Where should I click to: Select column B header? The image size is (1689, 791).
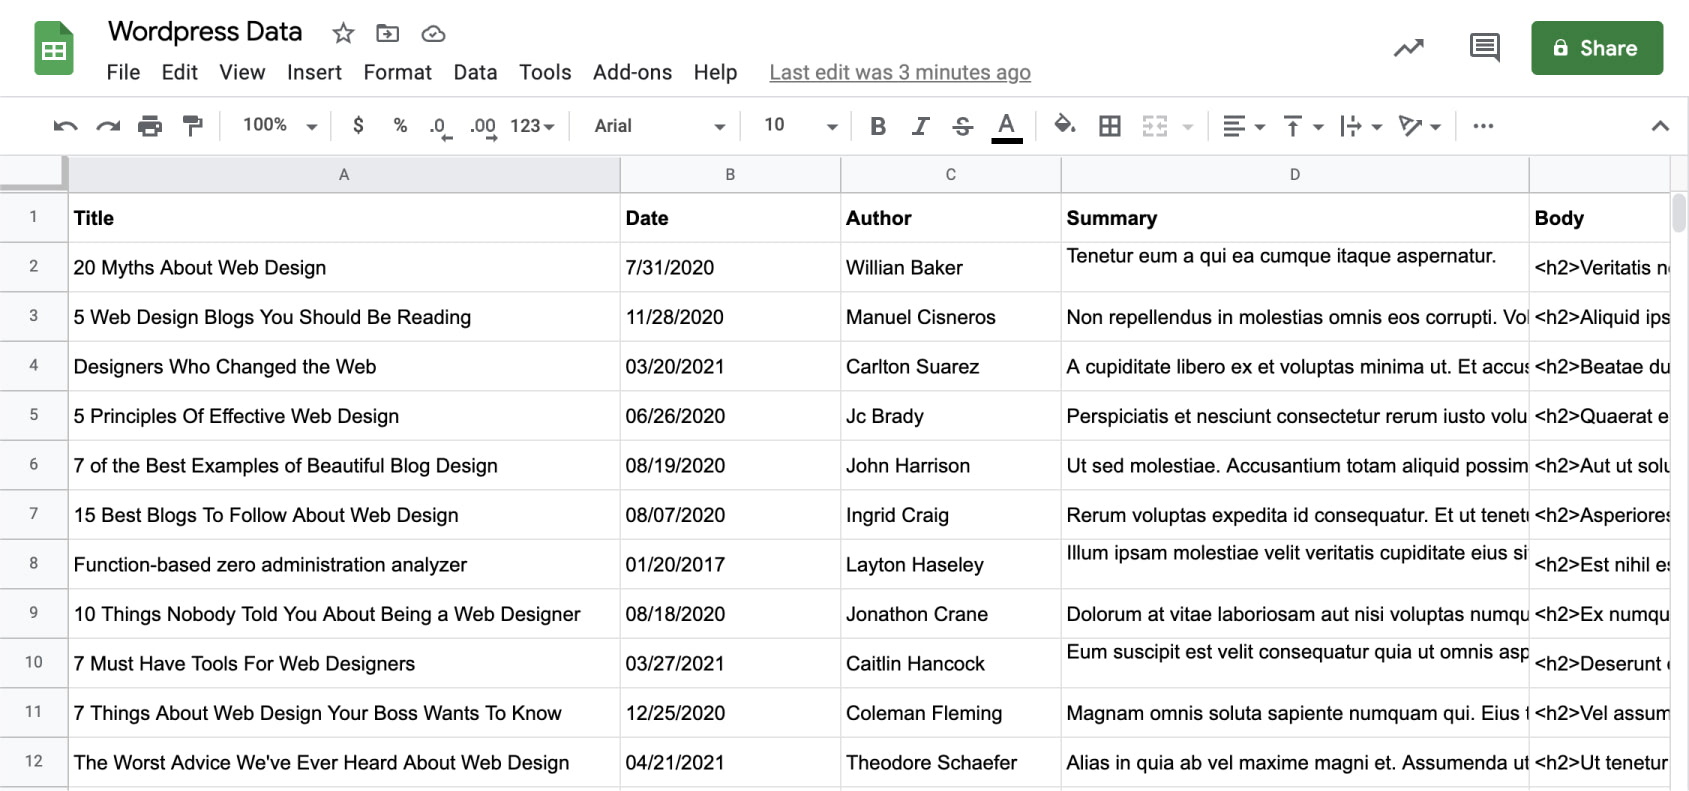point(730,174)
